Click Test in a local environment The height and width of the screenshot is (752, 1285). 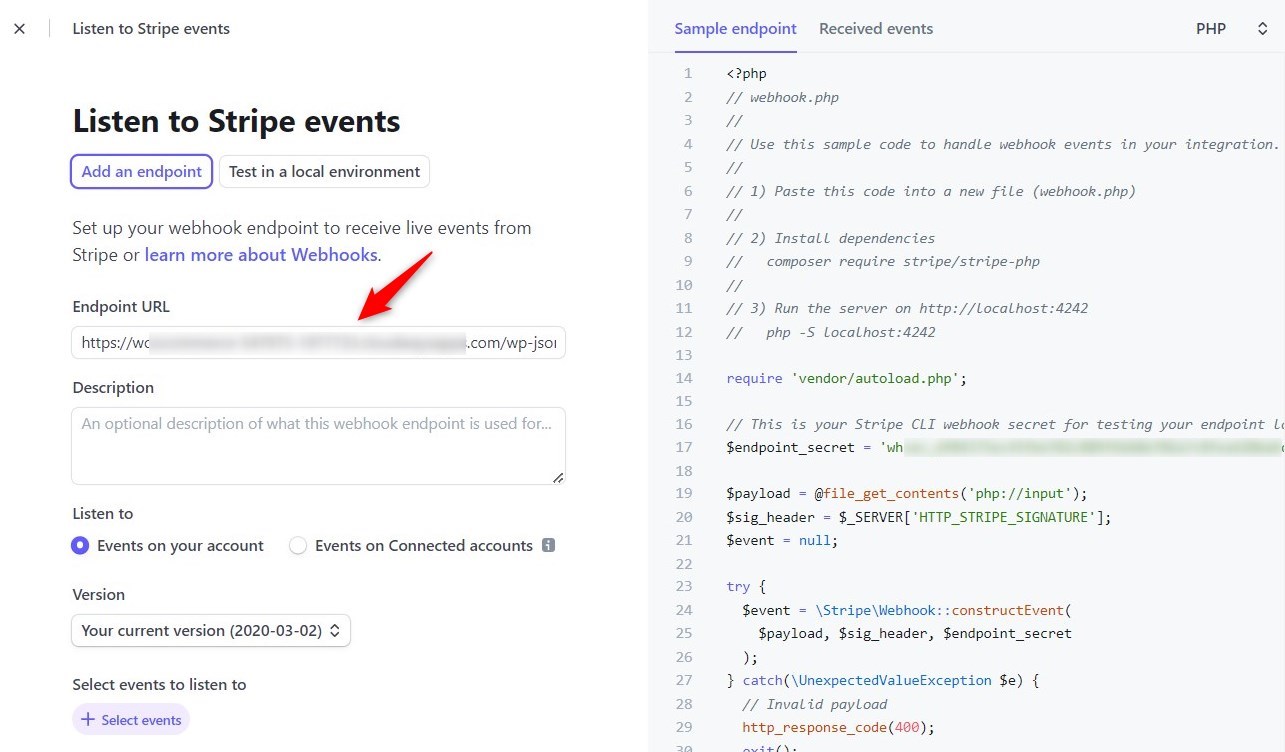click(x=323, y=171)
